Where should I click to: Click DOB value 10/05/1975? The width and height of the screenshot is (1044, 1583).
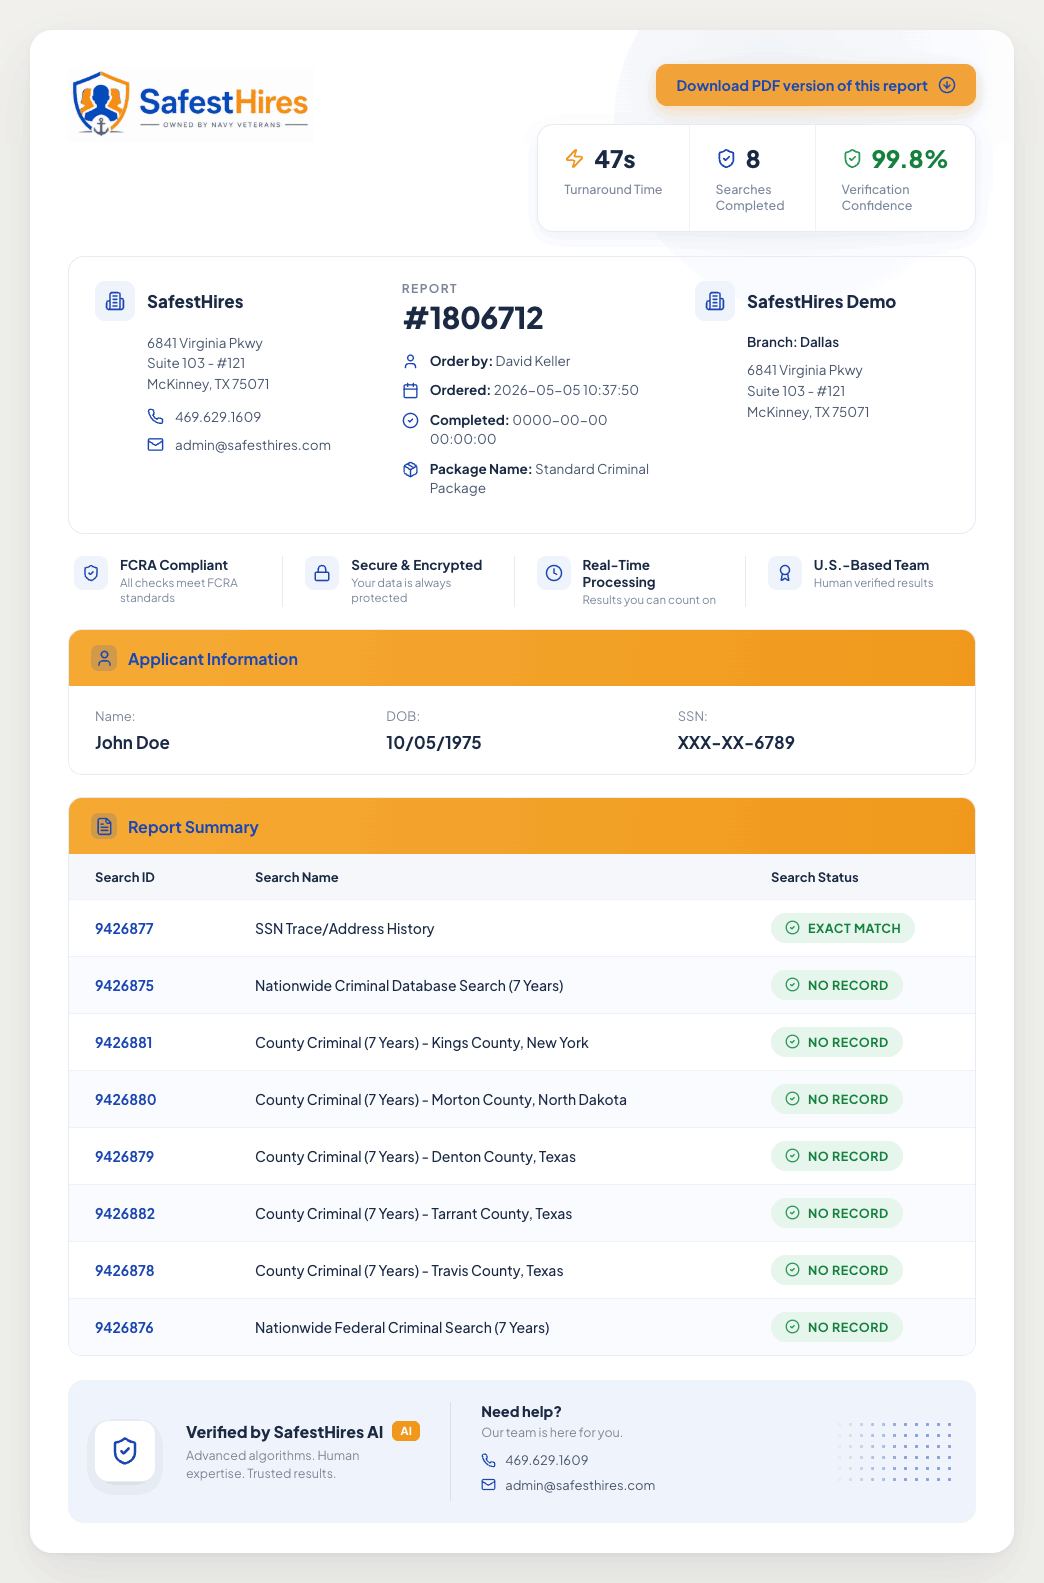434,743
